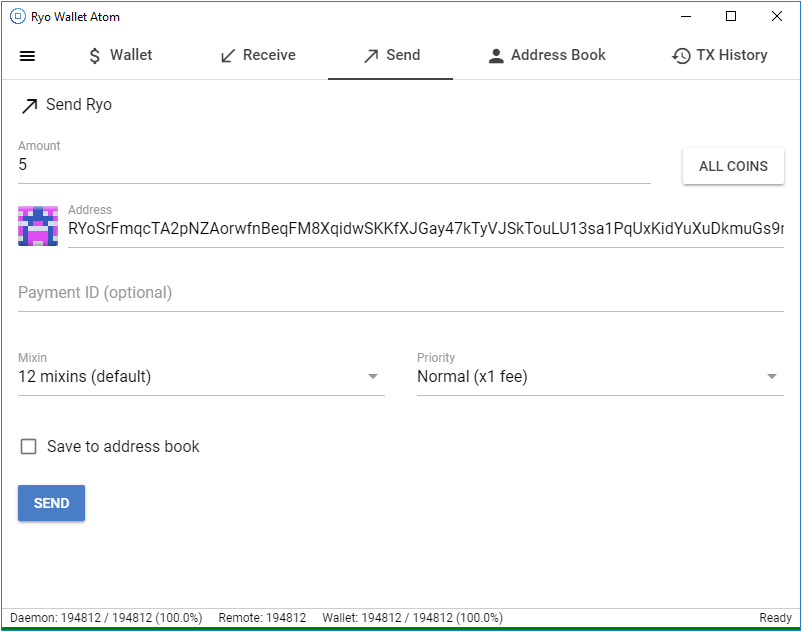Click the Remote: 194812 status text
Image resolution: width=802 pixels, height=632 pixels.
coord(262,618)
